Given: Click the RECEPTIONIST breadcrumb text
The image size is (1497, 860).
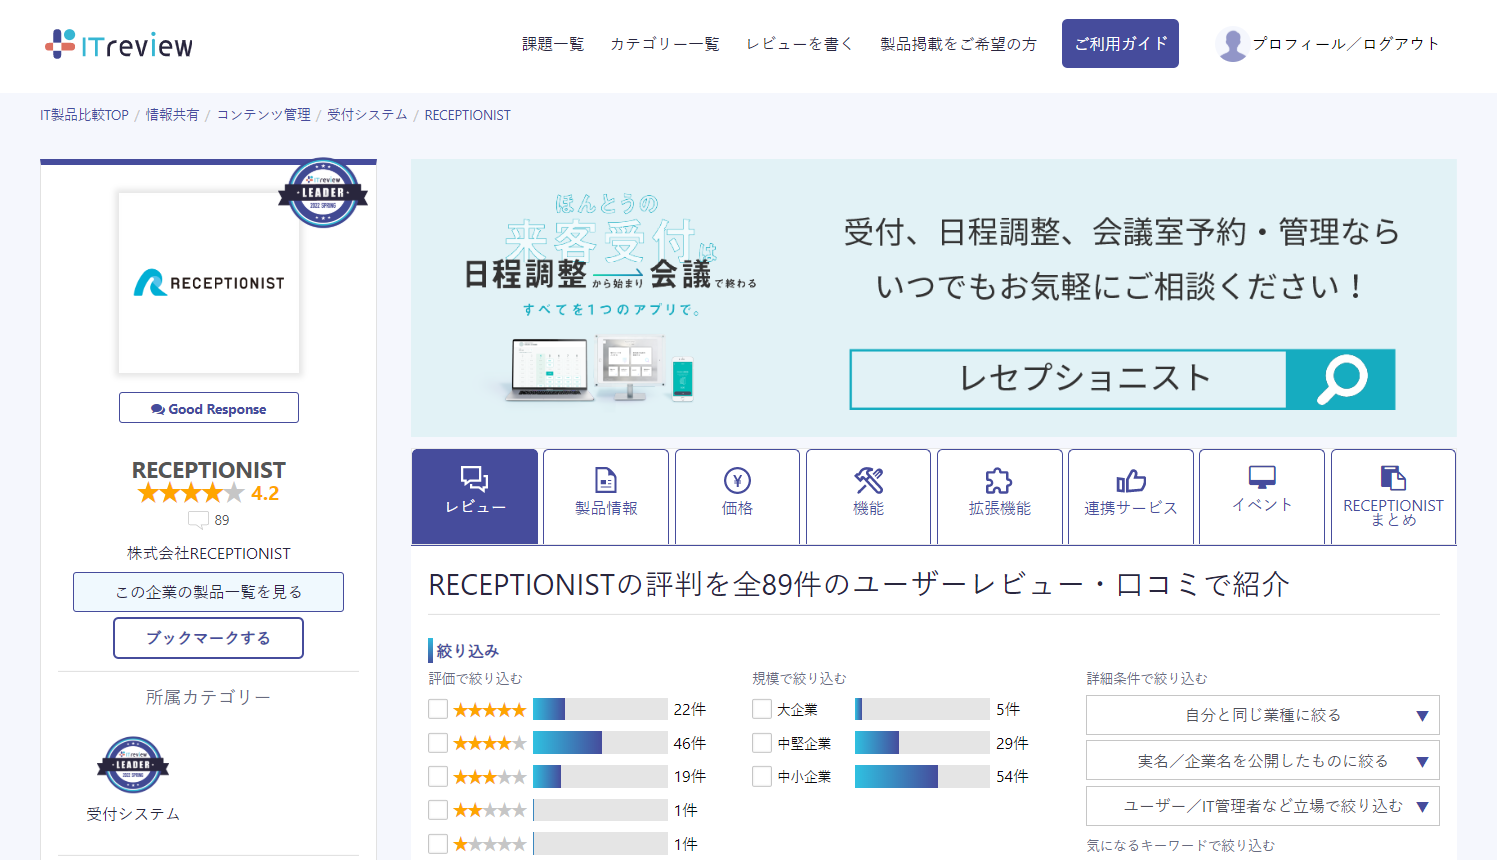Looking at the screenshot, I should pos(467,115).
